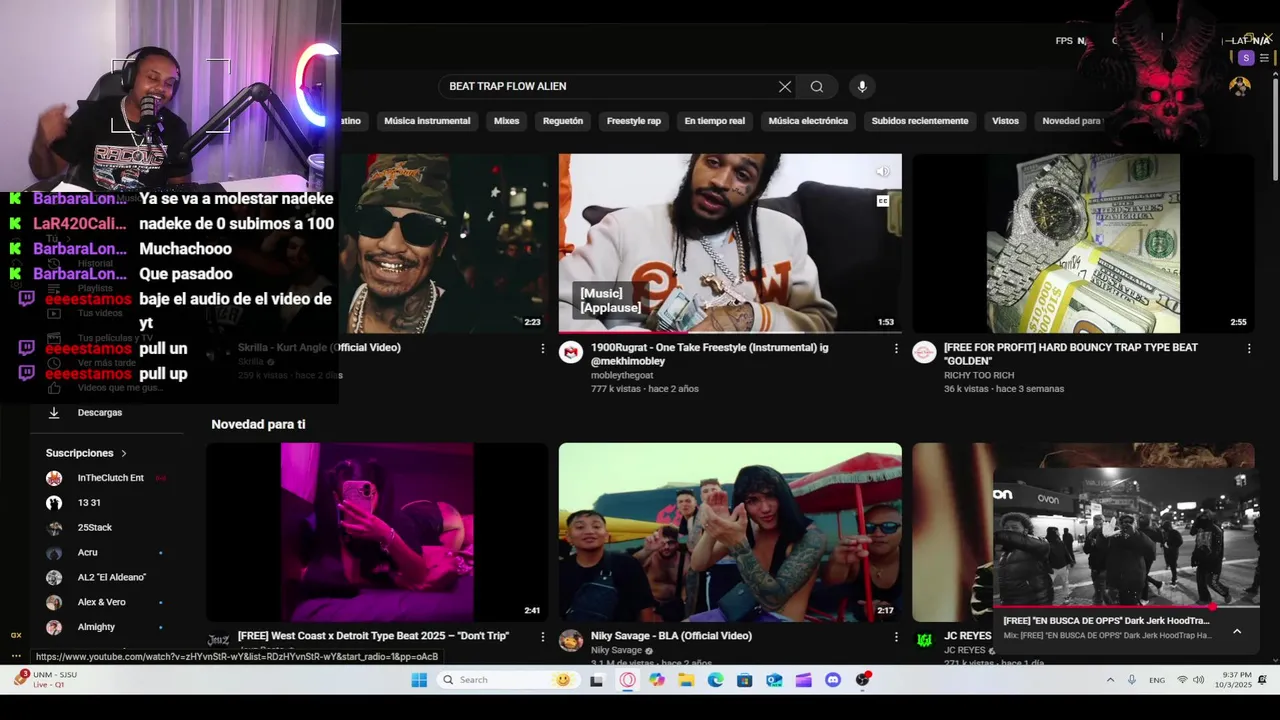Screen dimensions: 1280x720
Task: Open 1900Rugrat One Take Freestyle title link
Action: [710, 354]
